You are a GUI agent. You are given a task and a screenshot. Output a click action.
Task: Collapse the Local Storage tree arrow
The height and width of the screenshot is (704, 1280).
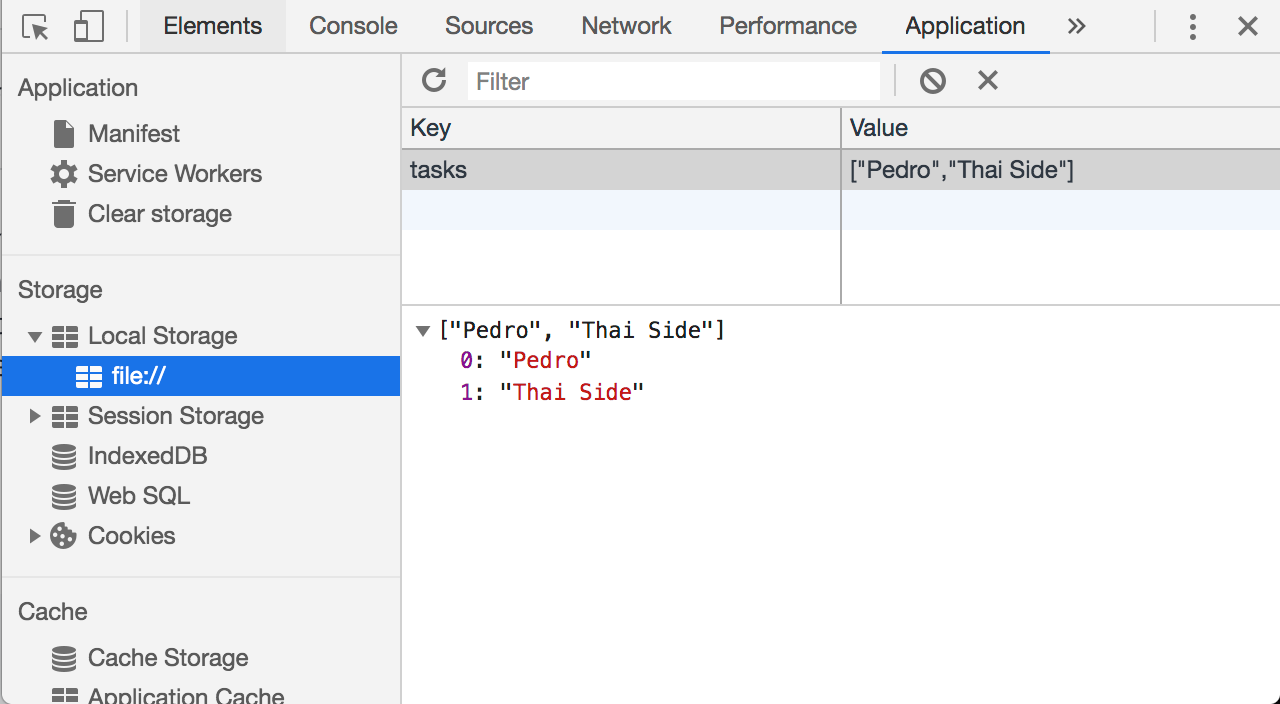35,336
